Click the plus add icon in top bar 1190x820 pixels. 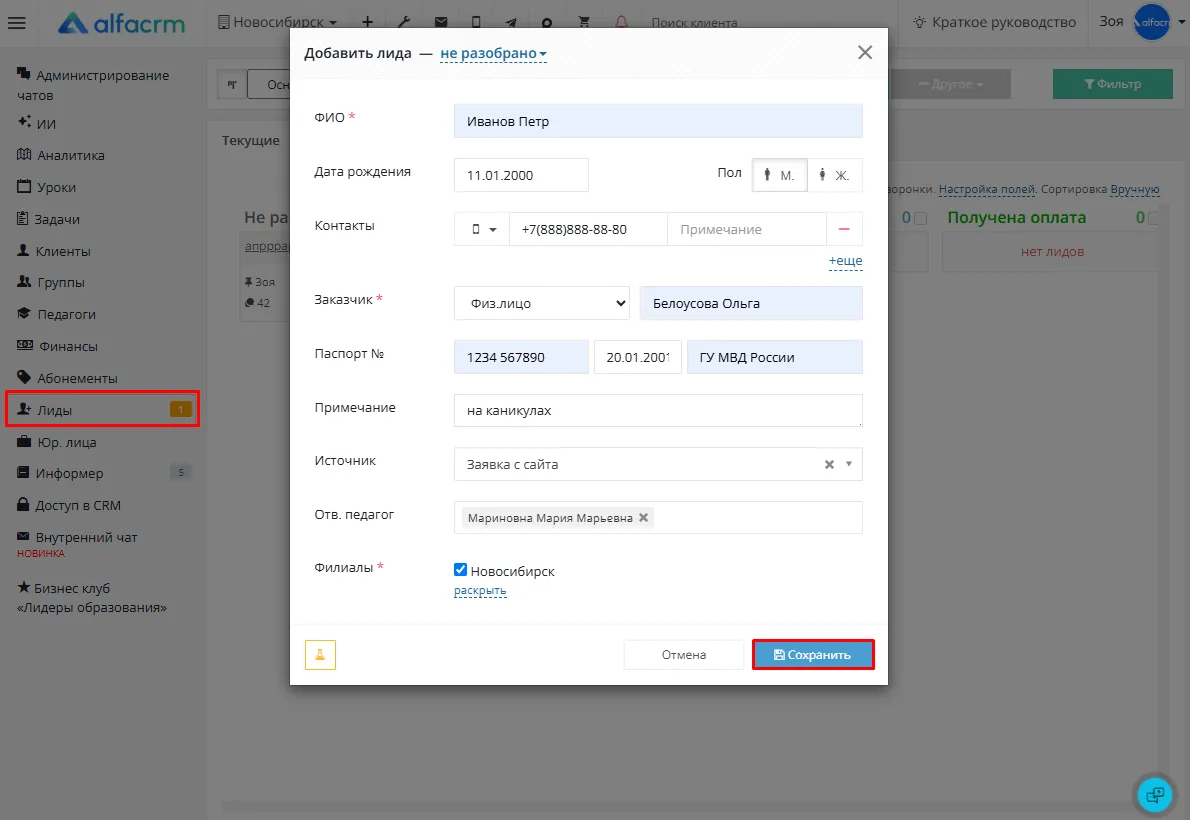pos(367,22)
